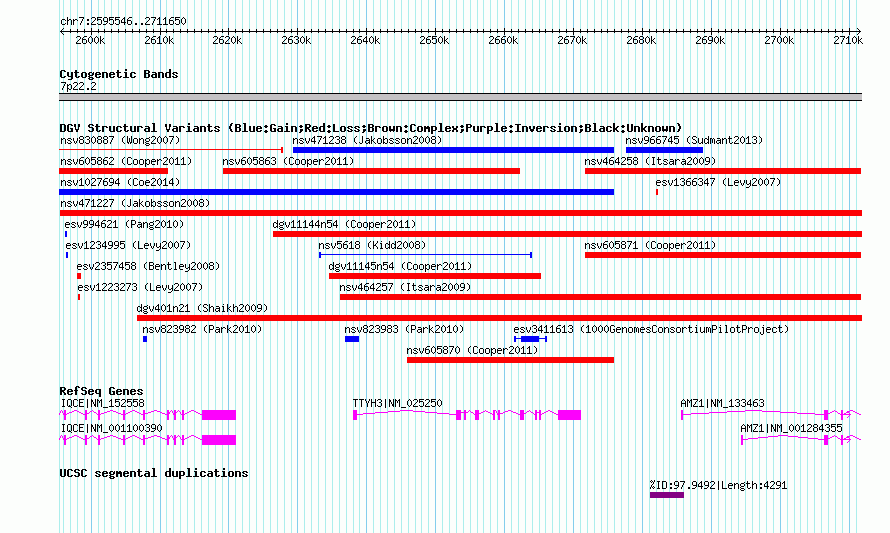Image resolution: width=890 pixels, height=533 pixels.
Task: Click the nsv464257 (Itsara2009) label
Action: (405, 287)
